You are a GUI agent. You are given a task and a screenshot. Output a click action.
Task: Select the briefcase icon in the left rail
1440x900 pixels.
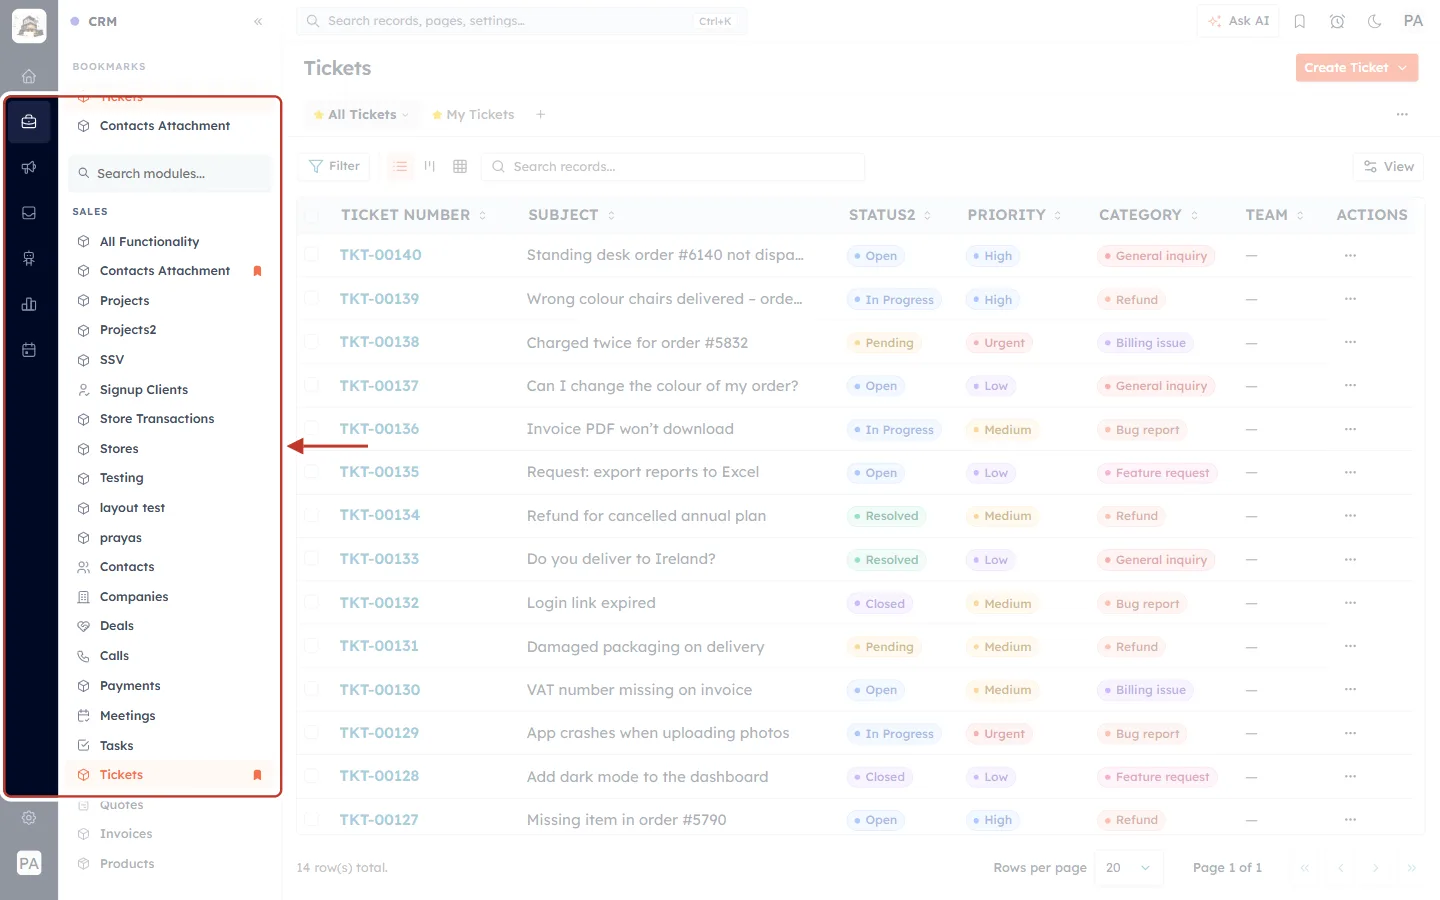click(29, 122)
